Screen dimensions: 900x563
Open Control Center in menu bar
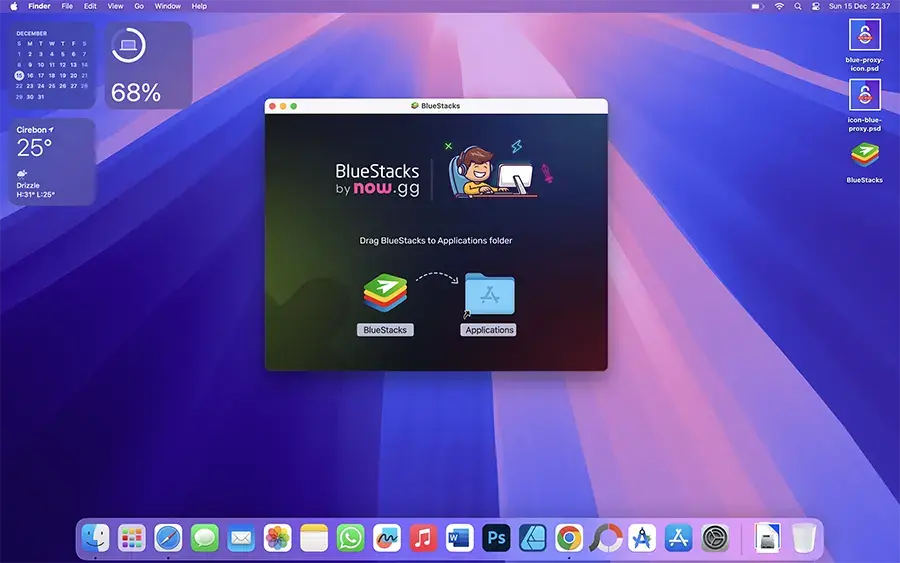click(816, 6)
